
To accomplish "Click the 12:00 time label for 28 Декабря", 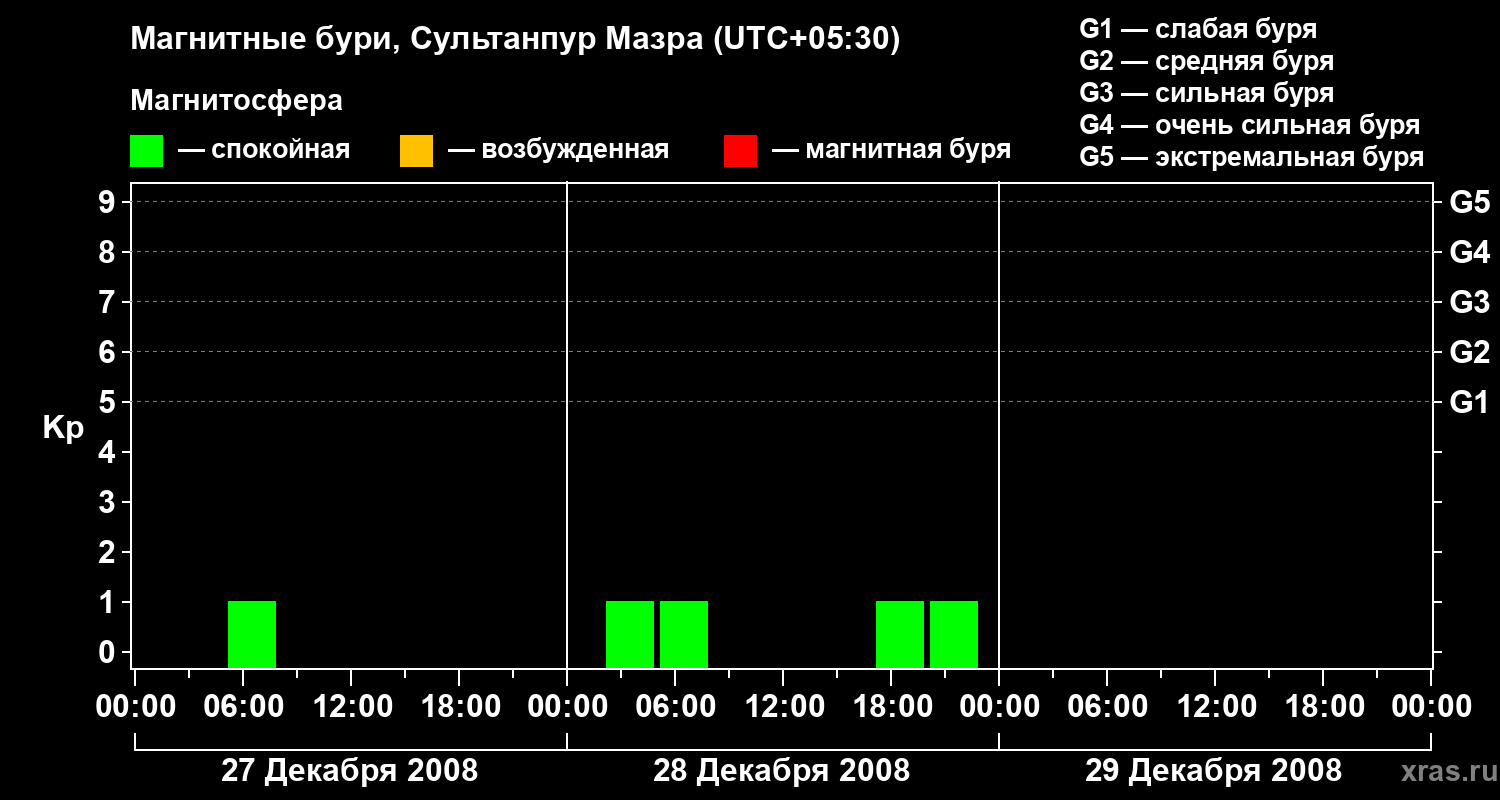I will (783, 707).
